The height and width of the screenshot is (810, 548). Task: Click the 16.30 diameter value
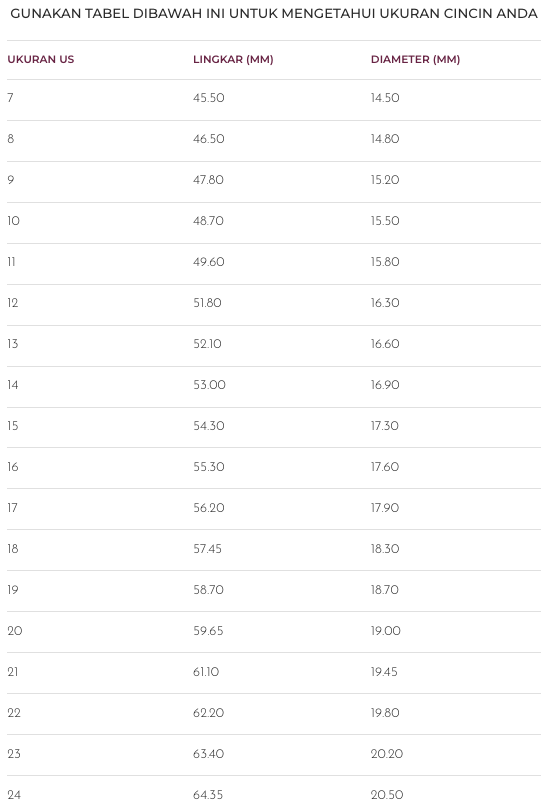385,303
